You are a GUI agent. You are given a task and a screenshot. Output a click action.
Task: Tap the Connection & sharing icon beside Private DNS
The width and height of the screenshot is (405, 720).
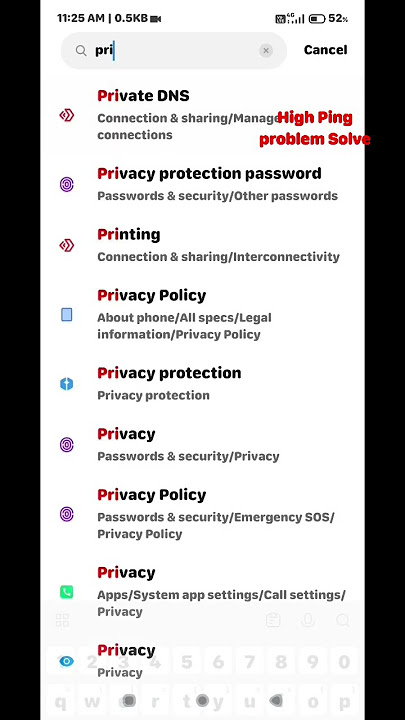coord(67,115)
